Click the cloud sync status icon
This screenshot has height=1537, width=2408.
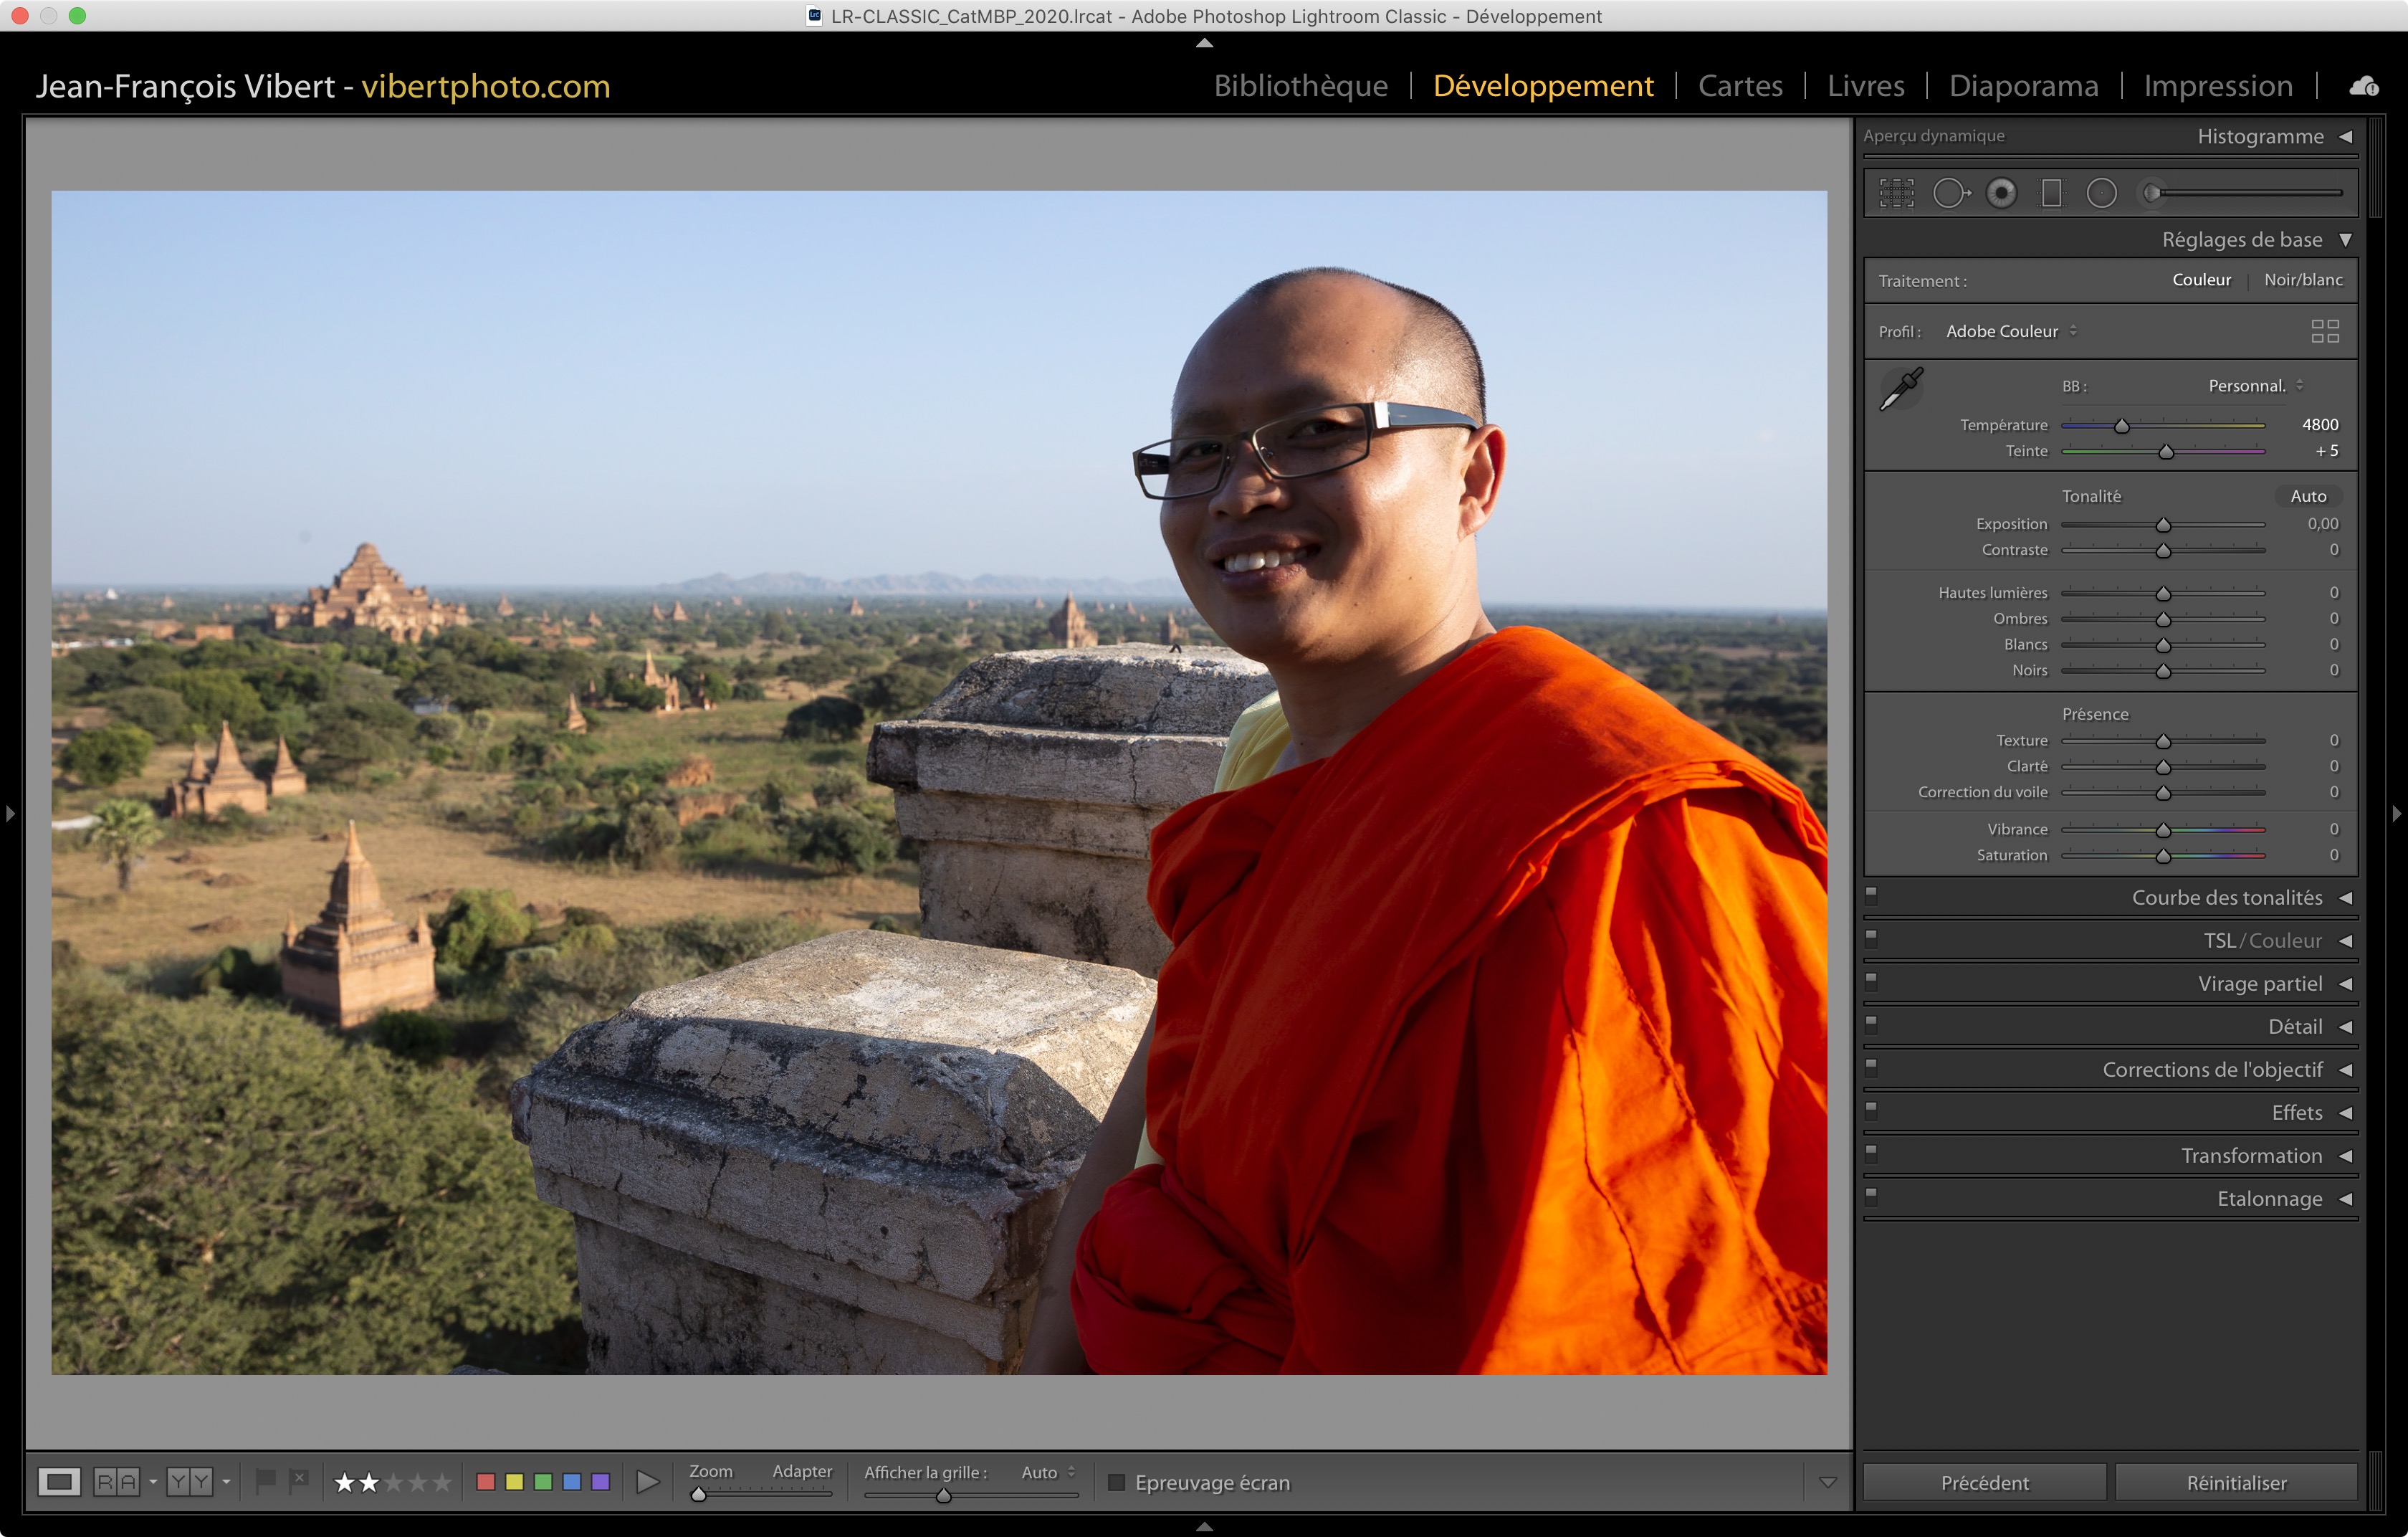pyautogui.click(x=2364, y=86)
